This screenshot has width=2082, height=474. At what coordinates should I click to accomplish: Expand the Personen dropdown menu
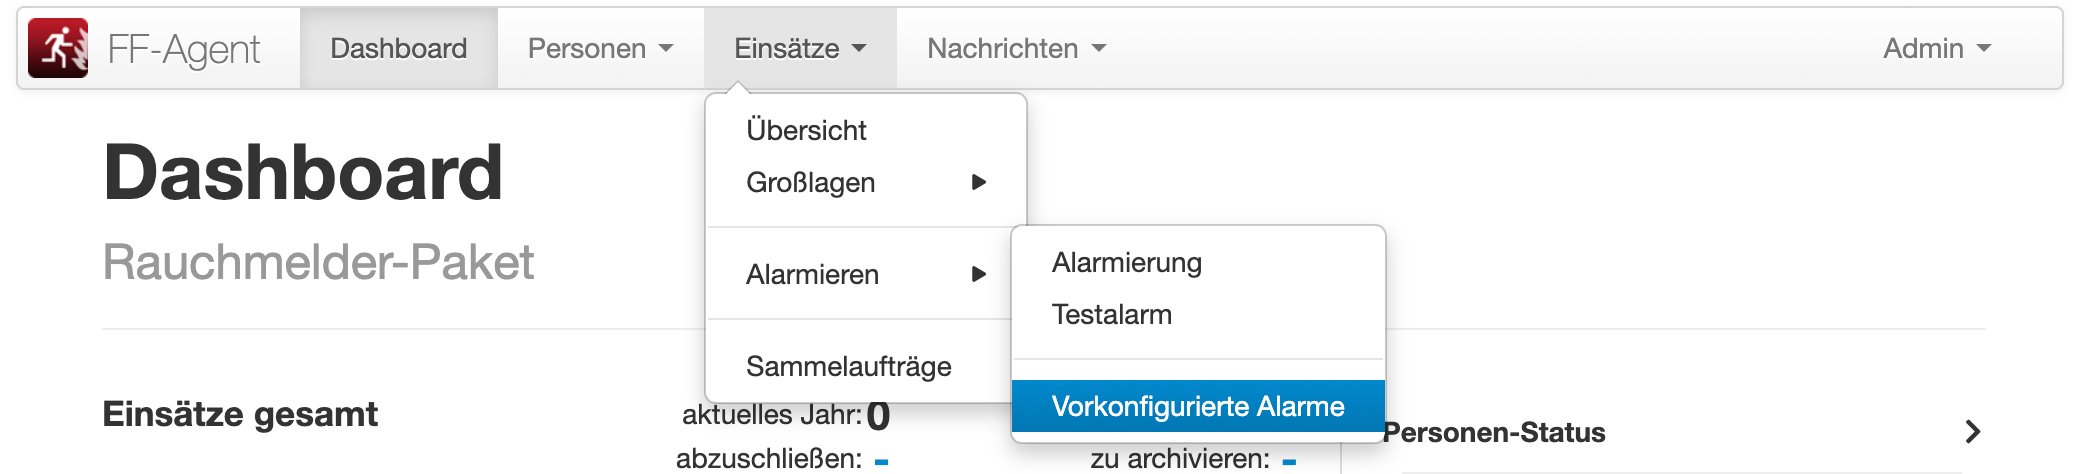600,49
